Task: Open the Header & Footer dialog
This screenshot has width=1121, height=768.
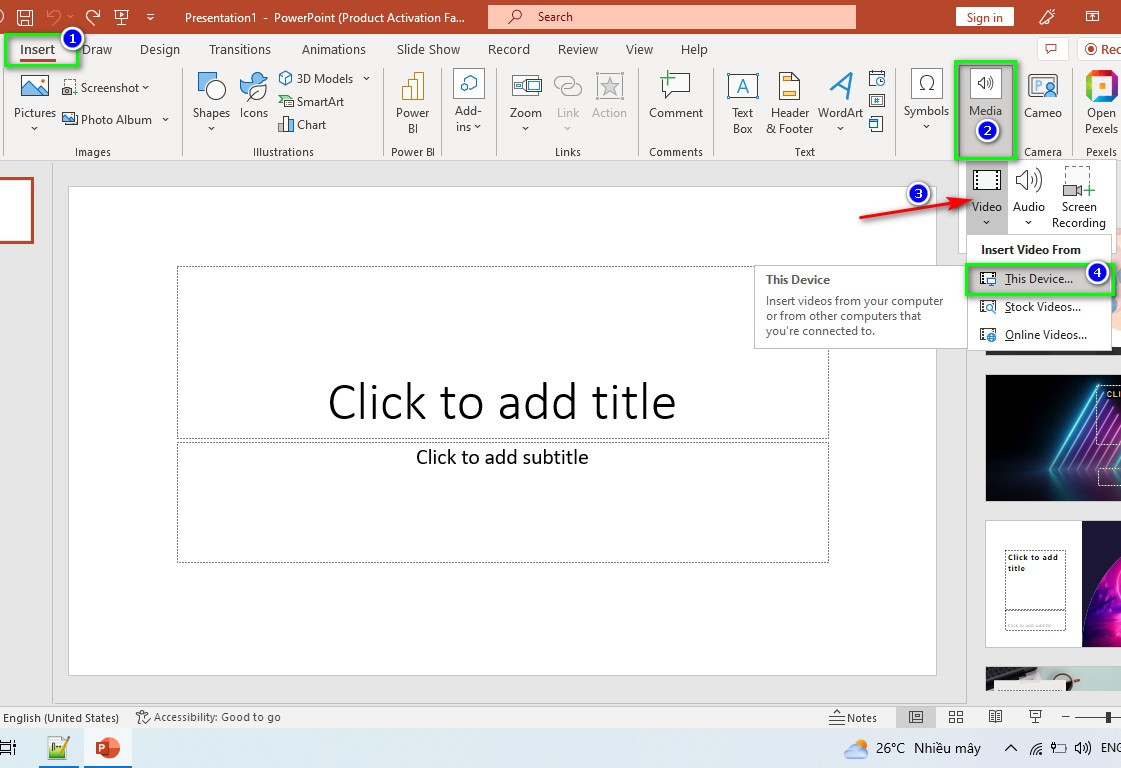Action: pyautogui.click(x=789, y=104)
